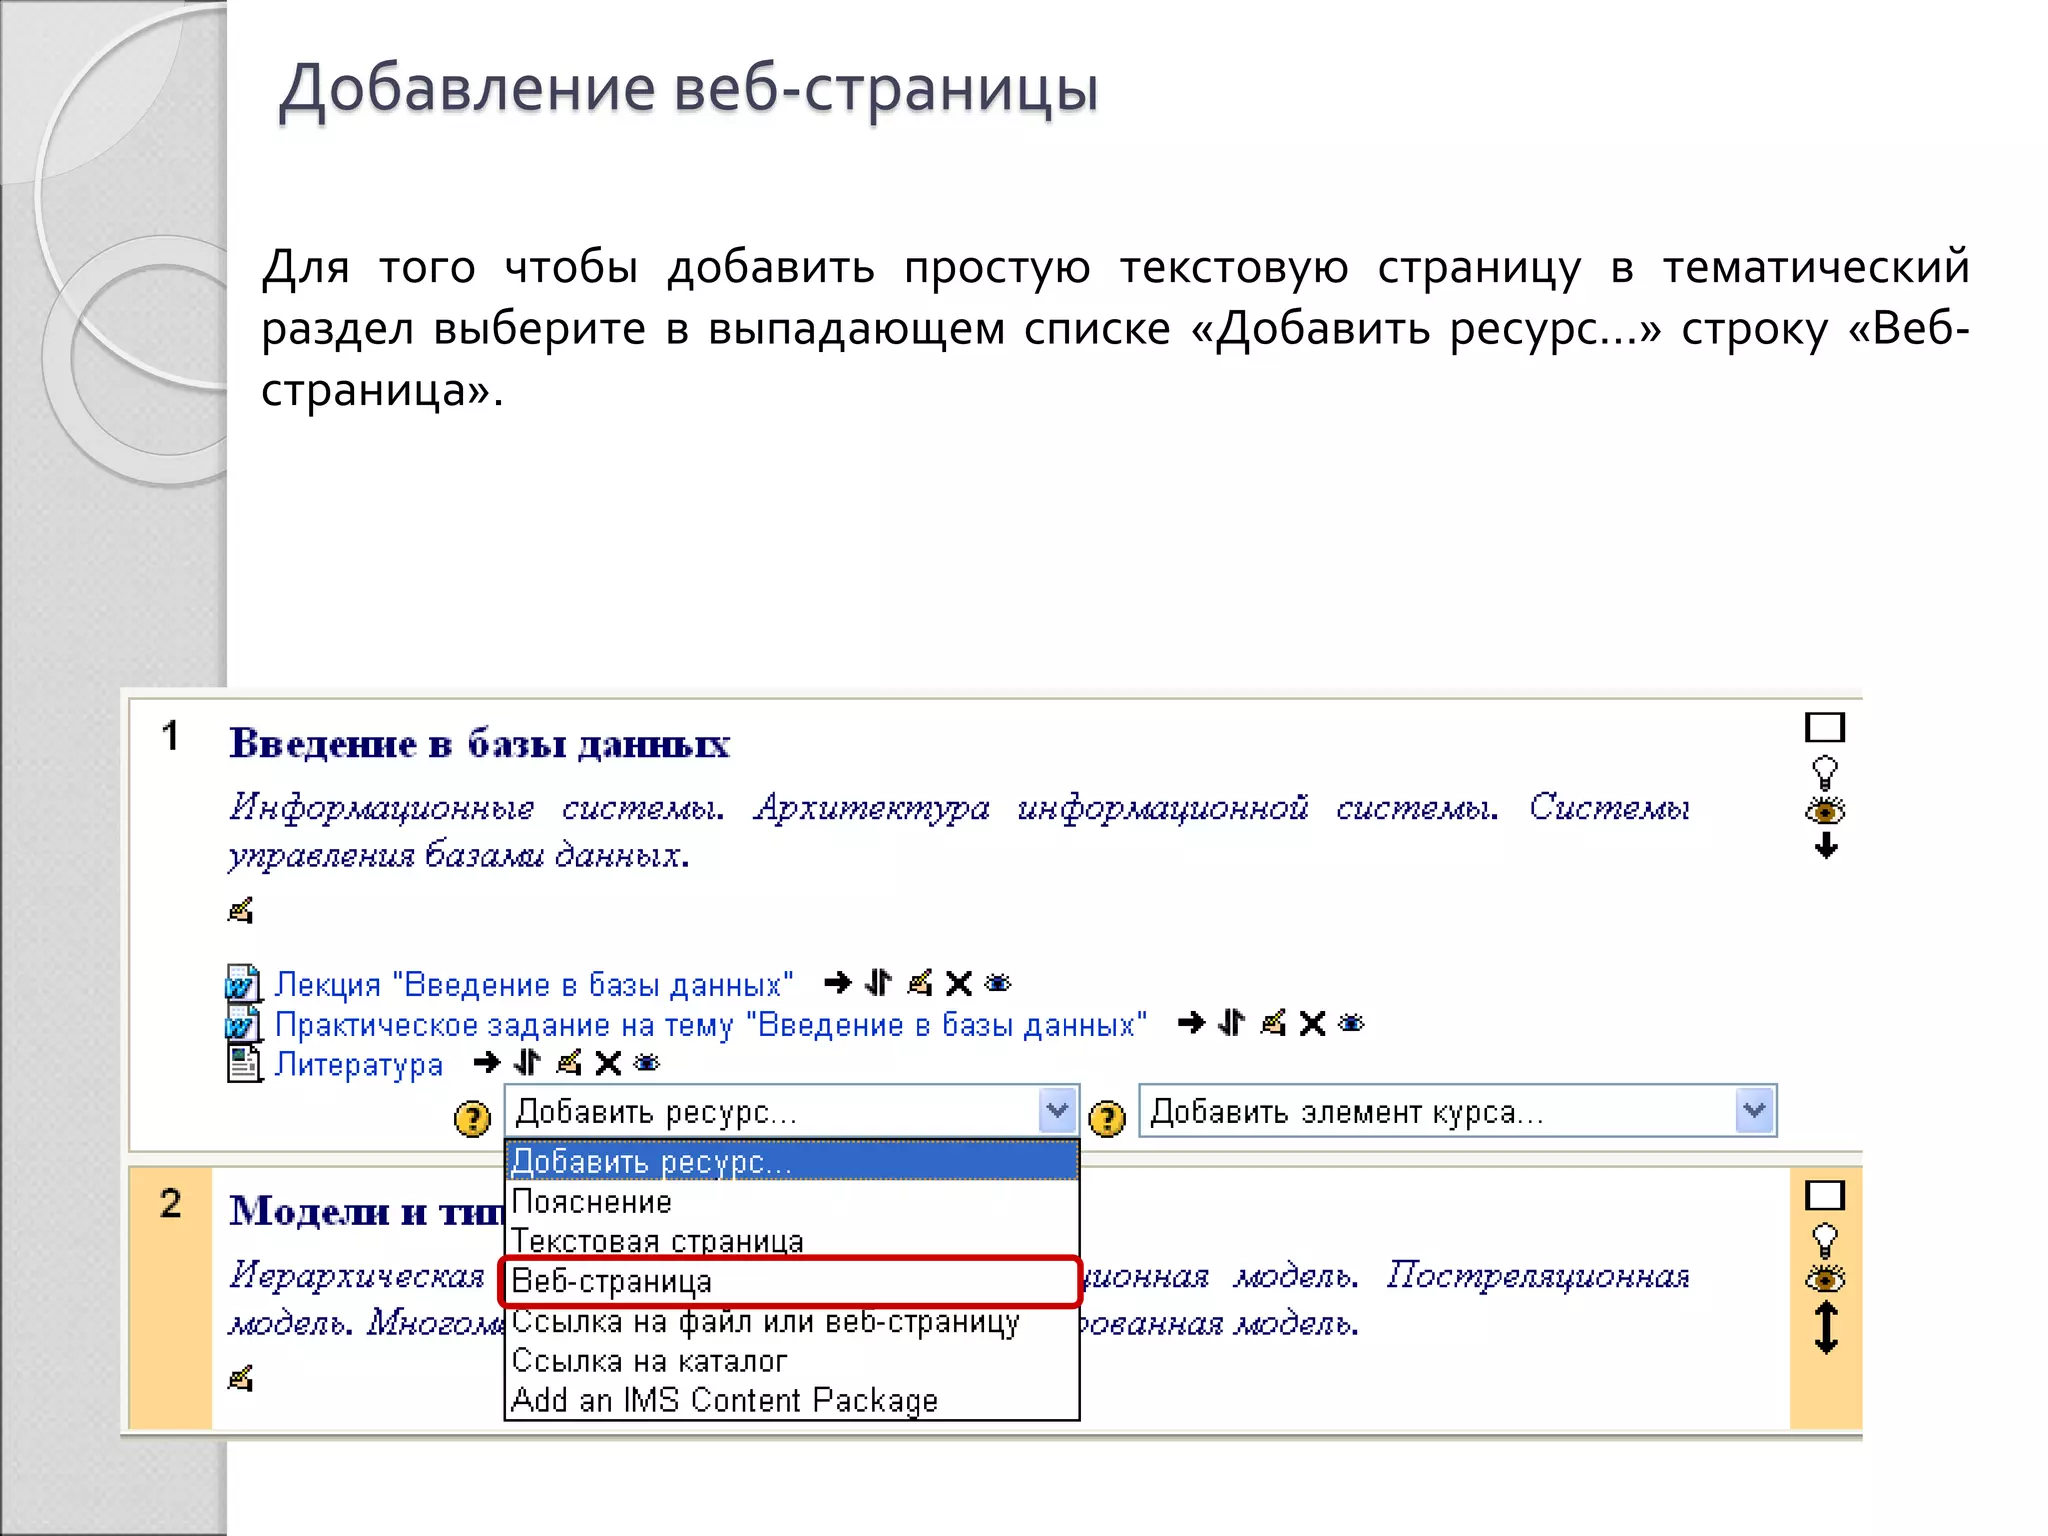2048x1536 pixels.
Task: Move section 2 with the up-down arrow
Action: pos(1826,1328)
